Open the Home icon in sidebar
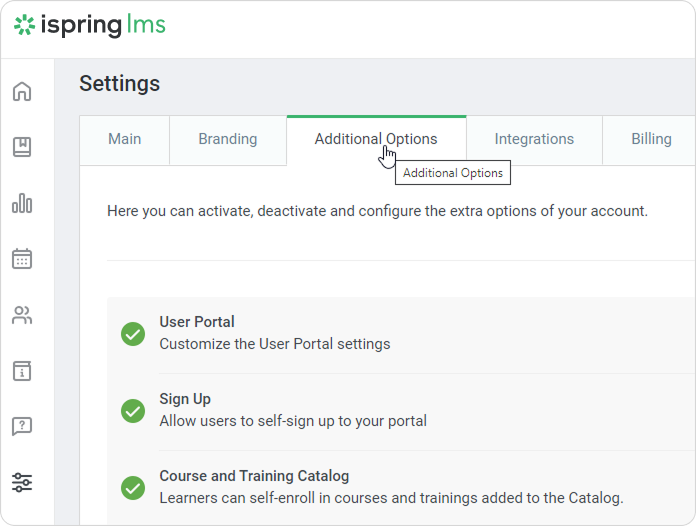This screenshot has height=526, width=696. (x=22, y=92)
